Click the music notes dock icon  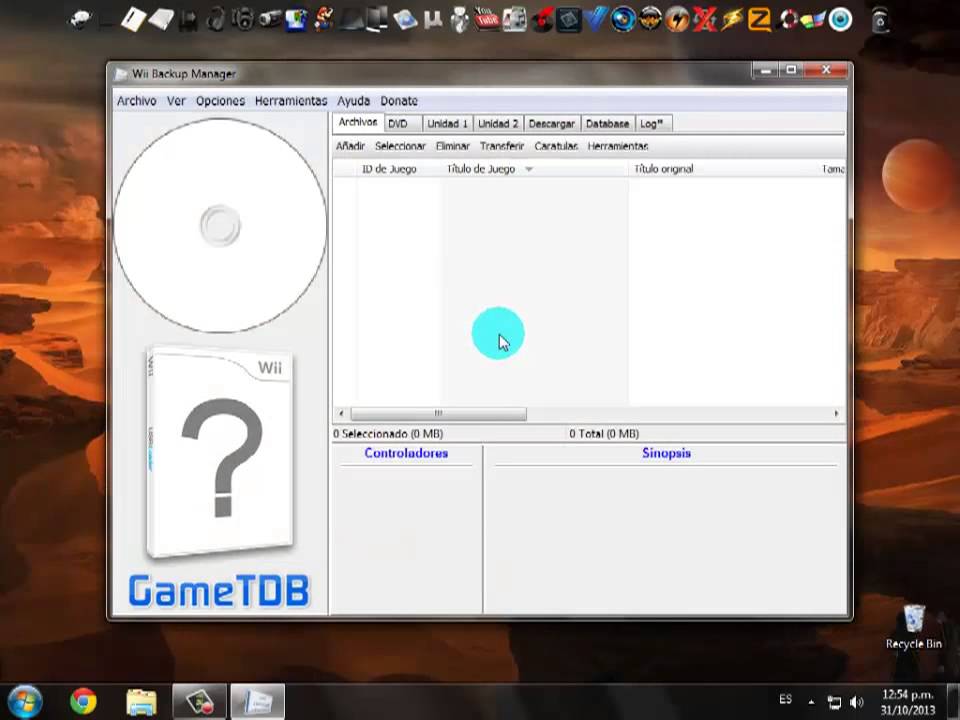514,20
